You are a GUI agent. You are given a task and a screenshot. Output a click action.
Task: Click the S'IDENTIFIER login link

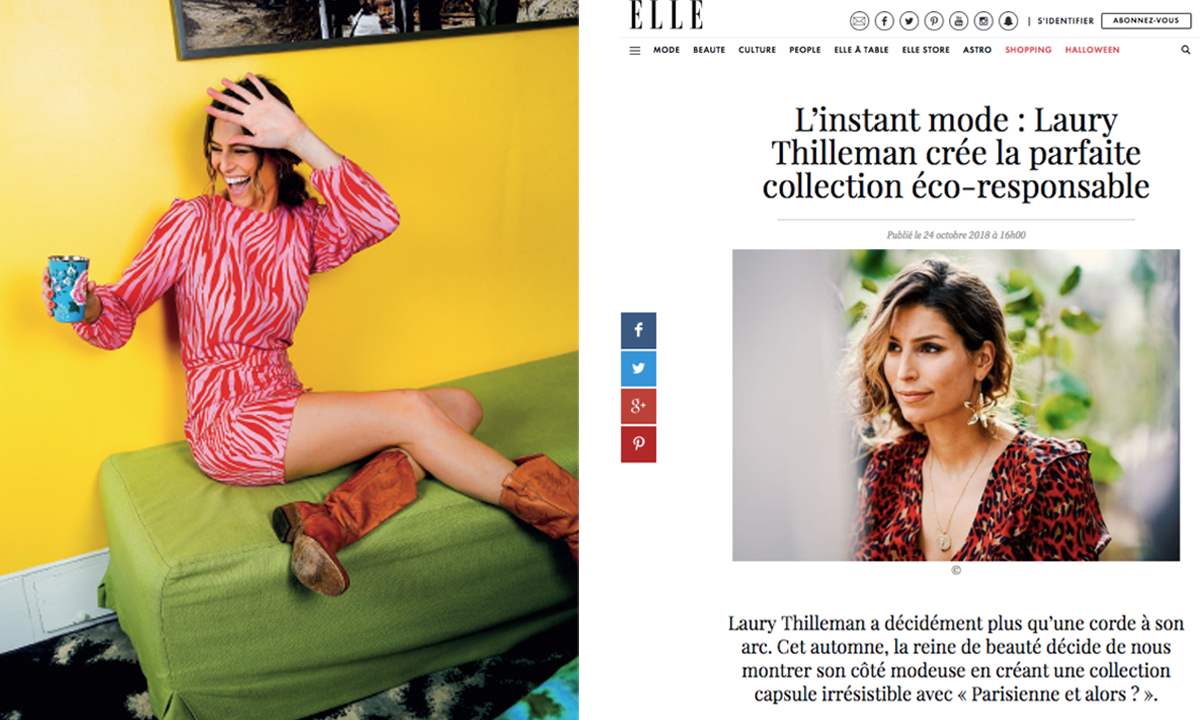click(x=1064, y=21)
